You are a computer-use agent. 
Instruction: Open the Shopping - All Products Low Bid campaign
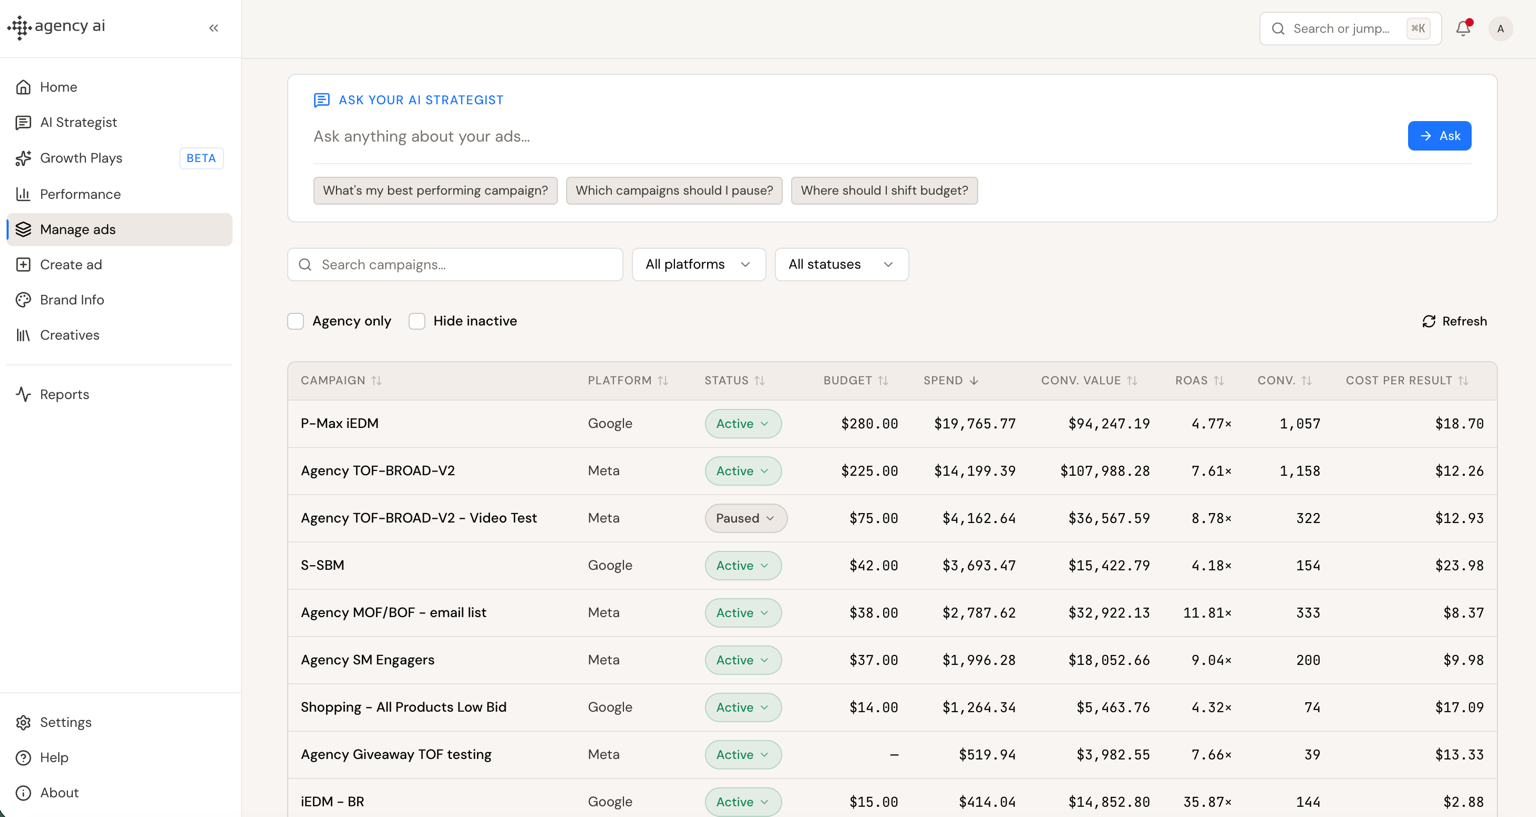tap(404, 707)
